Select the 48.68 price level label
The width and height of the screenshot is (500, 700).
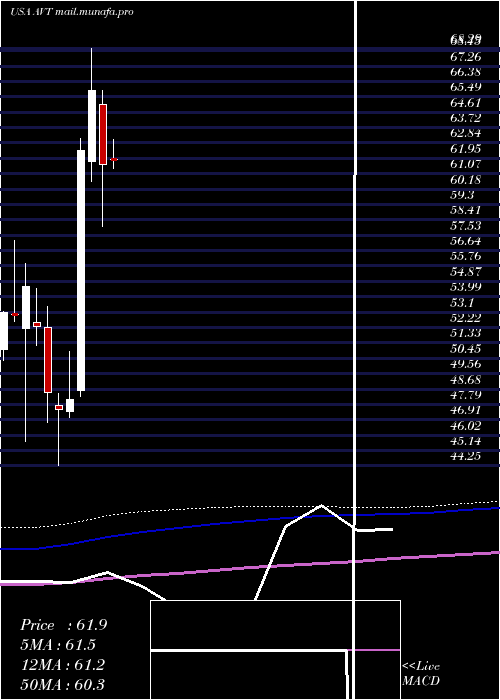466,379
